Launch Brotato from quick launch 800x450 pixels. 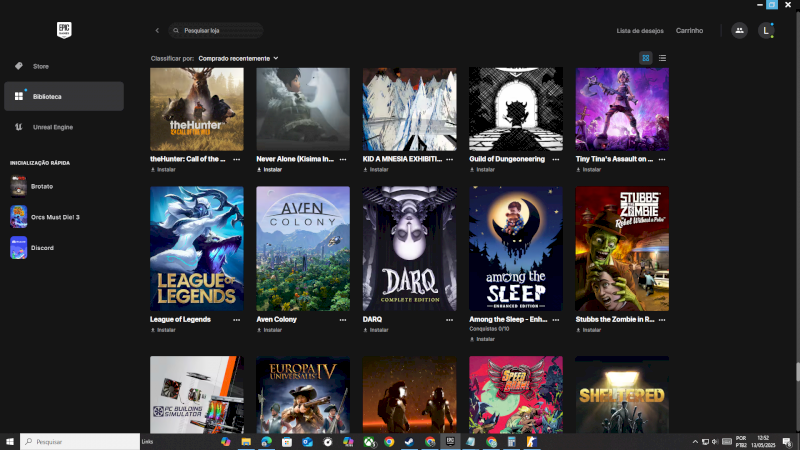pyautogui.click(x=40, y=186)
